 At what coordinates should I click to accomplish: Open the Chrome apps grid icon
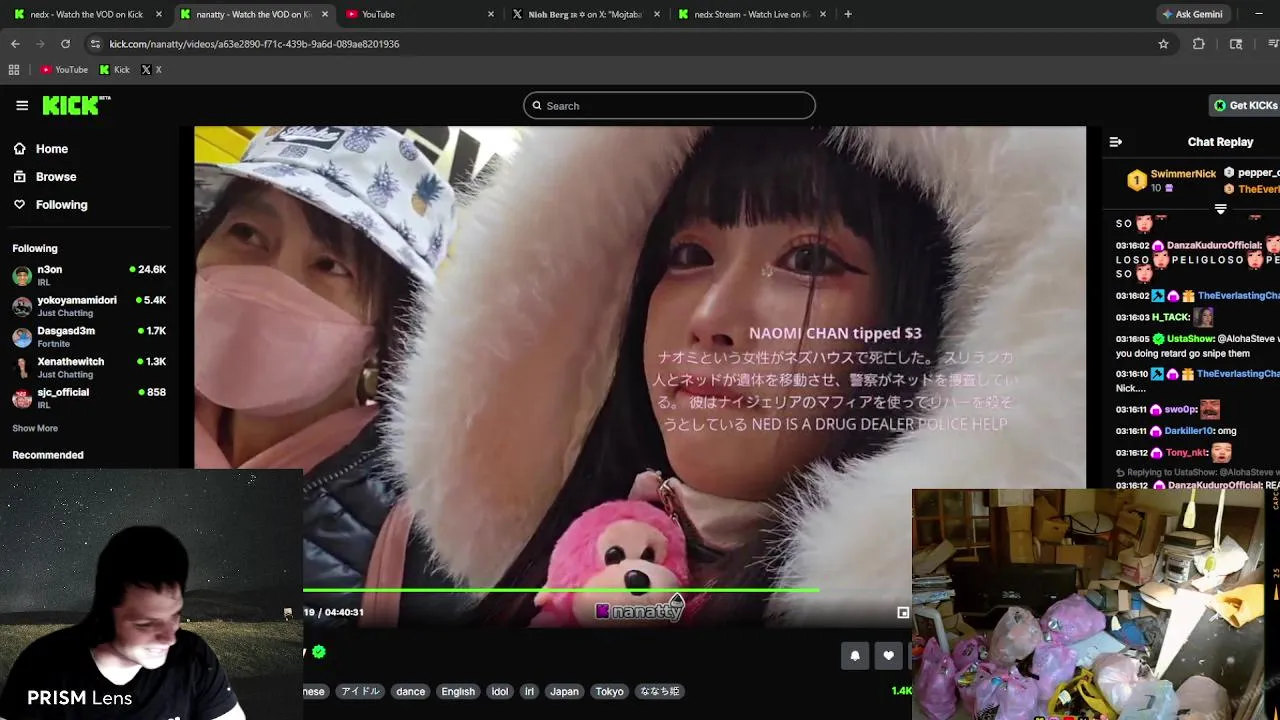pos(14,70)
